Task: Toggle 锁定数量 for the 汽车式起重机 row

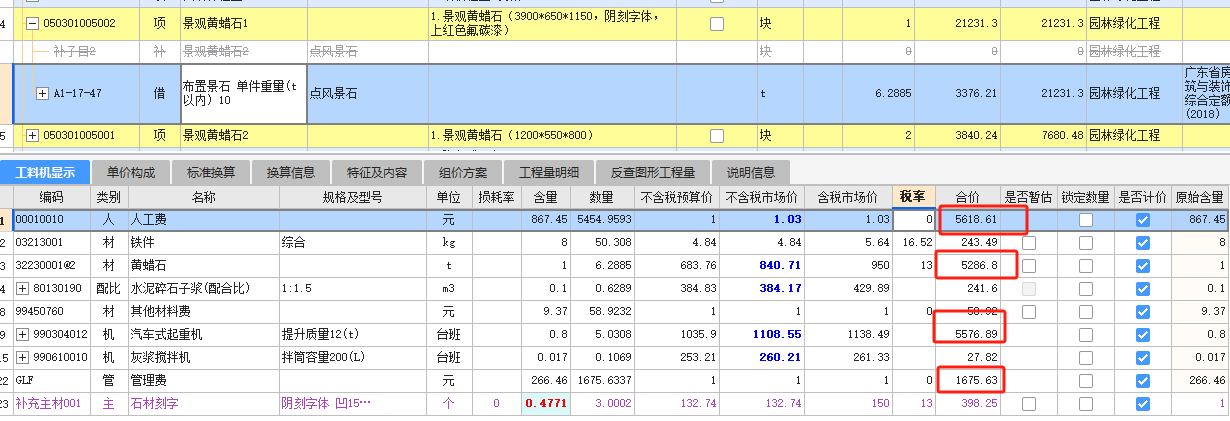Action: (1085, 334)
